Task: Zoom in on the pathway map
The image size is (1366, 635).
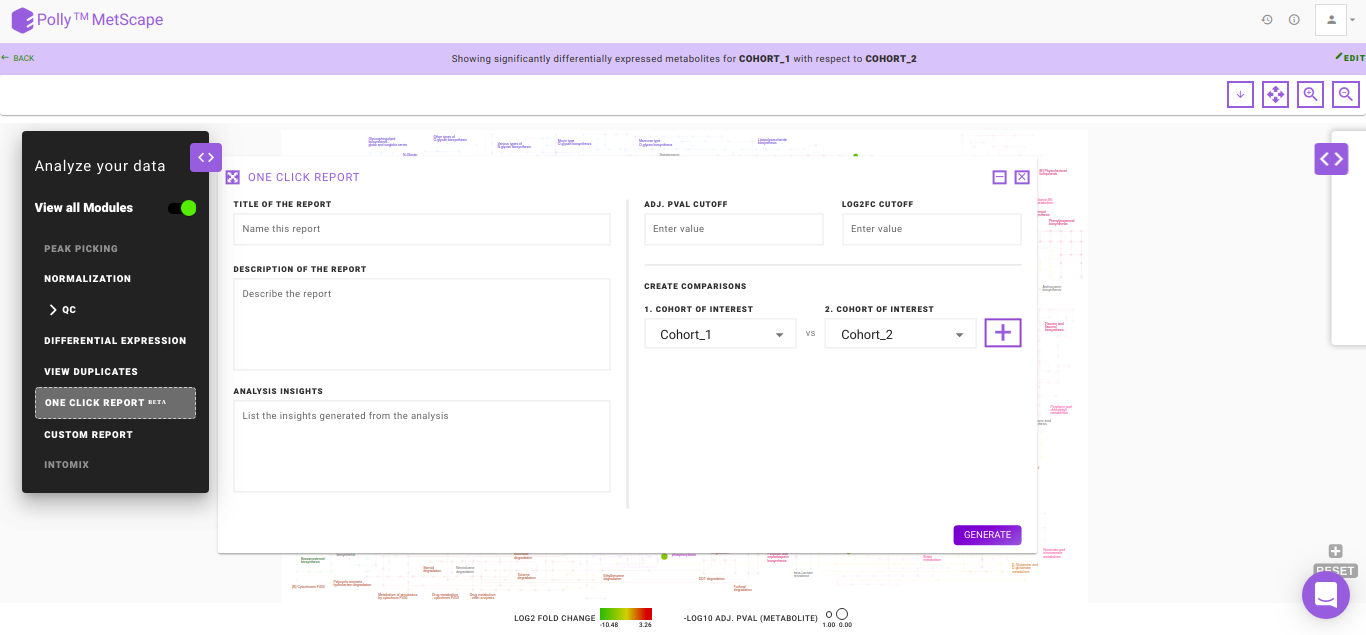Action: [1310, 94]
